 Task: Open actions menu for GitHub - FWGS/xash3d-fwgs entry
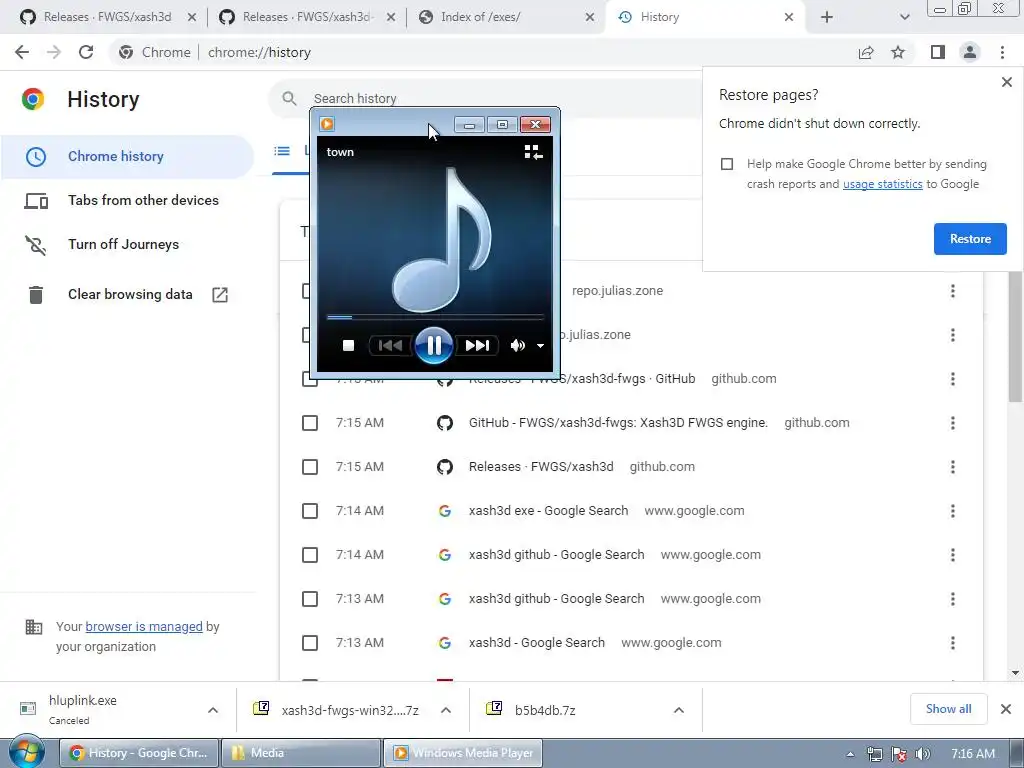(953, 423)
